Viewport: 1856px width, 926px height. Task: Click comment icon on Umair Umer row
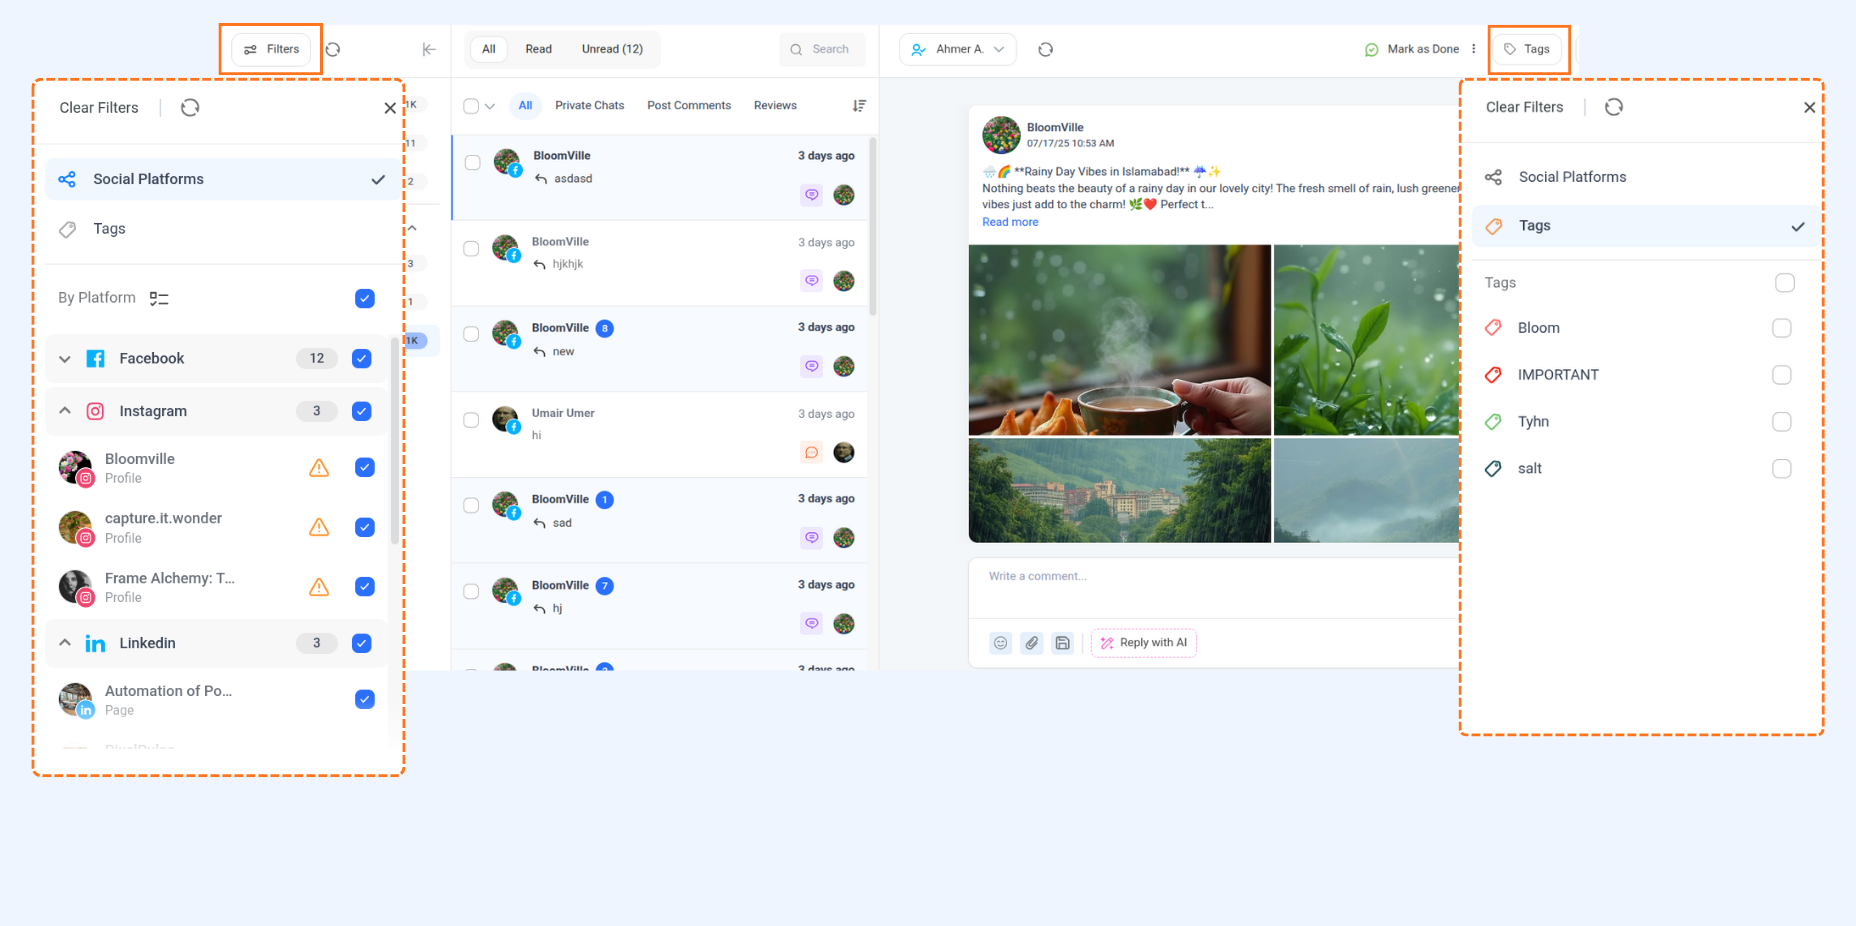(812, 452)
